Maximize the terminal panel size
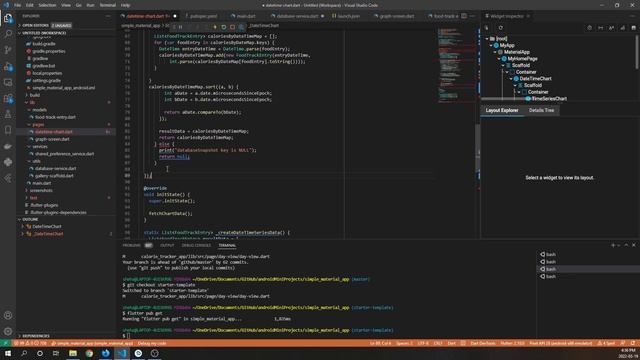Screen dimensions: 640x360 pos(626,245)
